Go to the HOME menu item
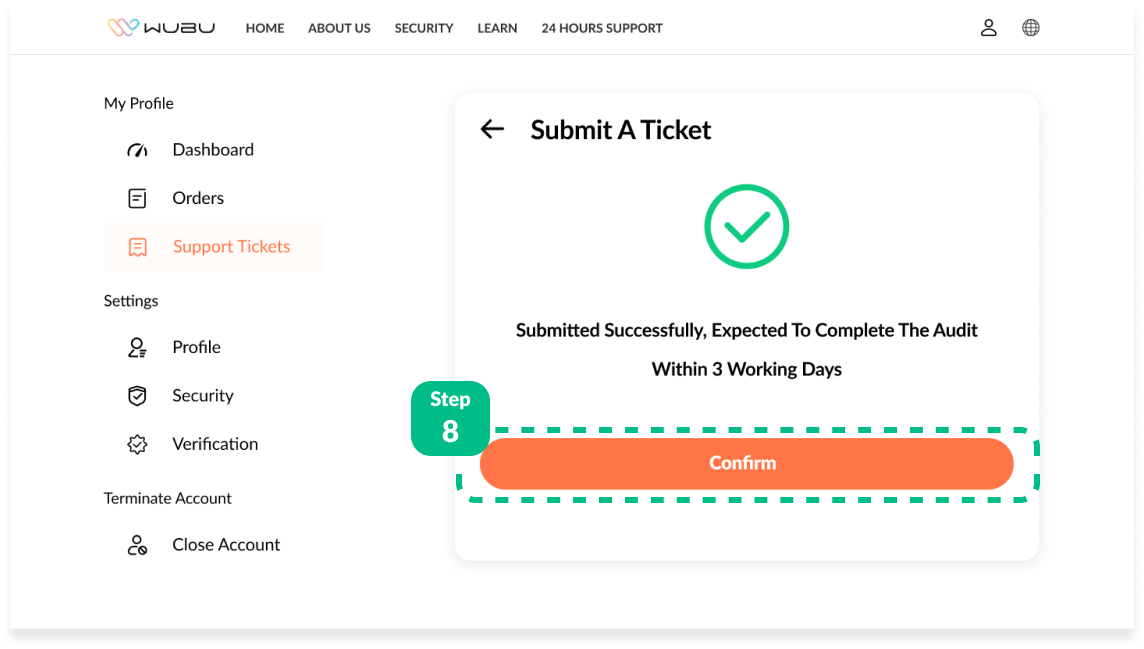Screen dimensions: 1144x649 tap(265, 28)
